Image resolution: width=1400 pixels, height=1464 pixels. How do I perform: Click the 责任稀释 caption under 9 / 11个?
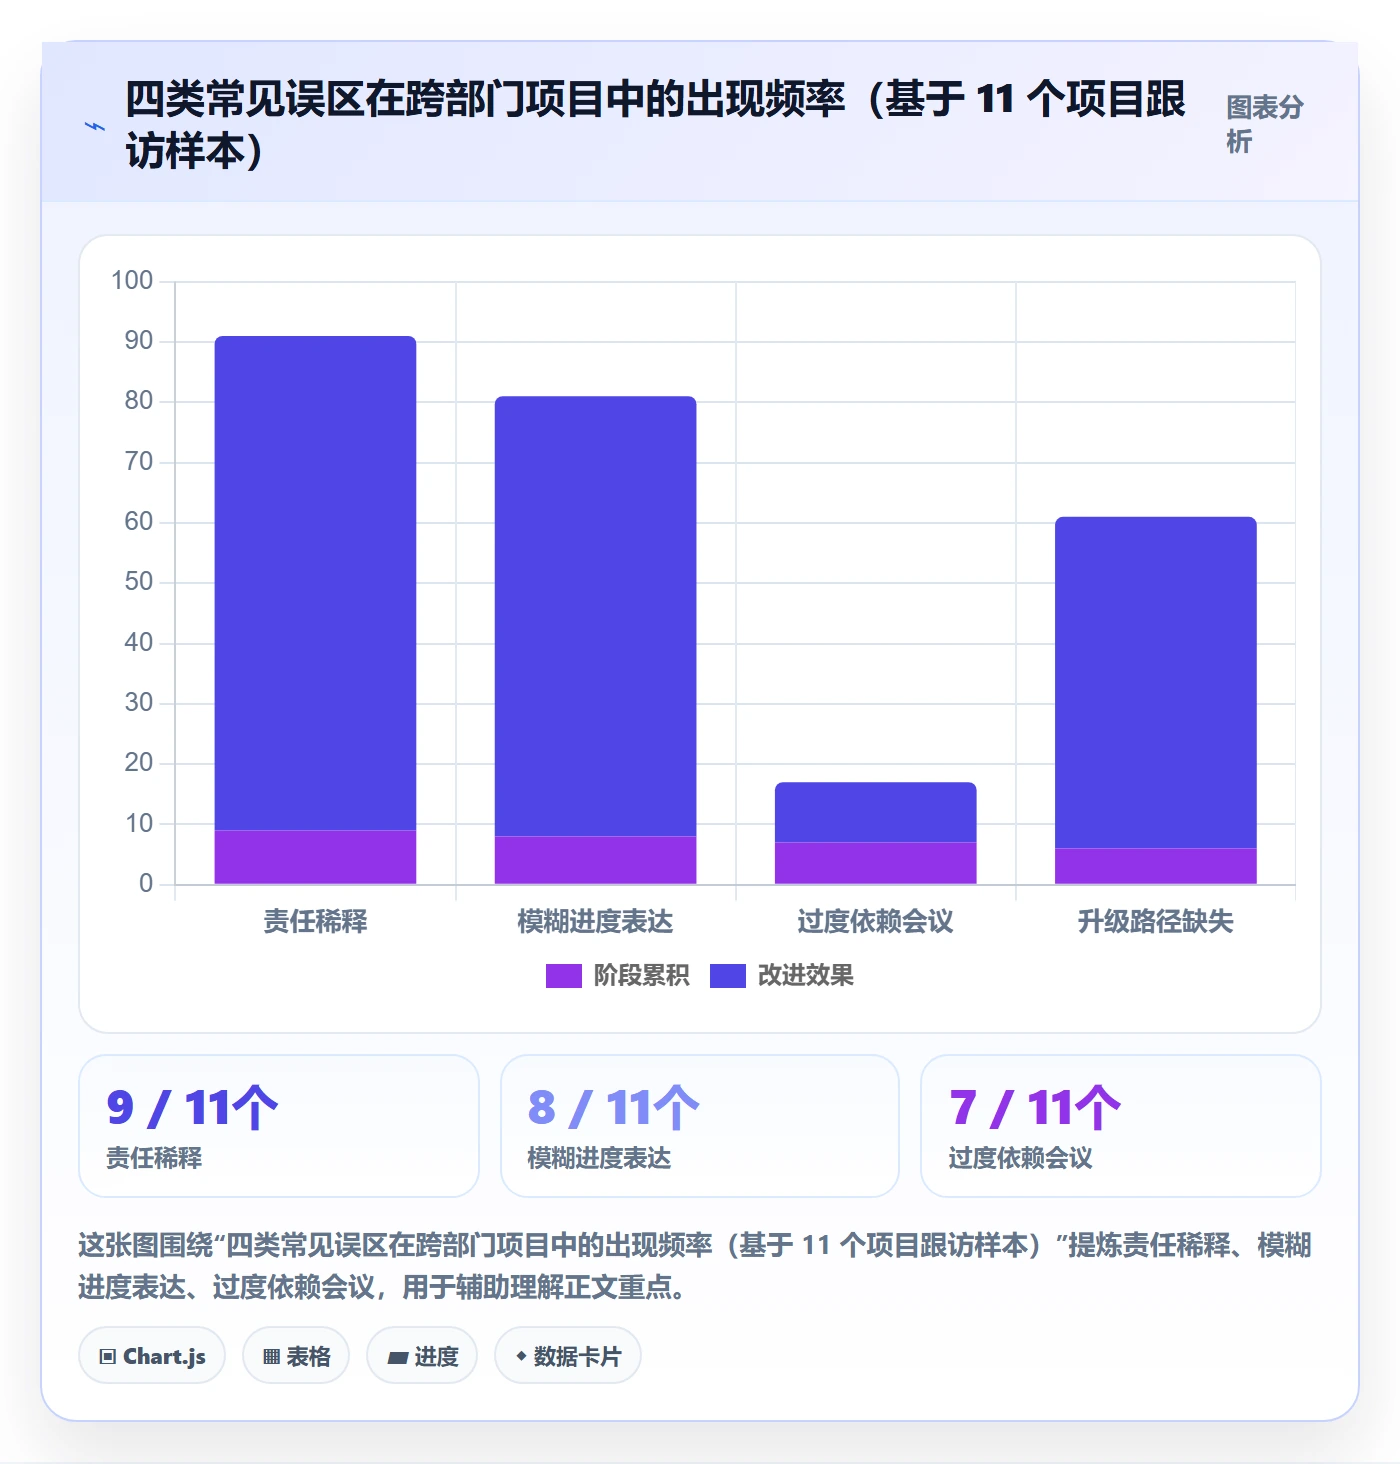pyautogui.click(x=154, y=1158)
